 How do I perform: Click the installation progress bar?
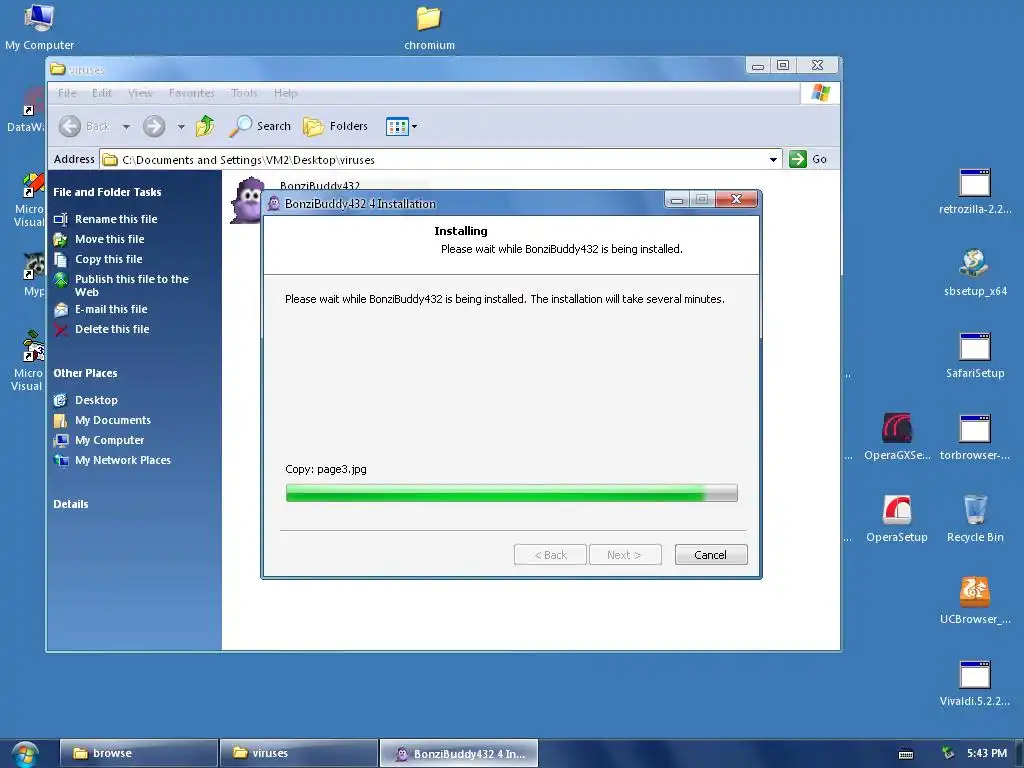tap(511, 492)
